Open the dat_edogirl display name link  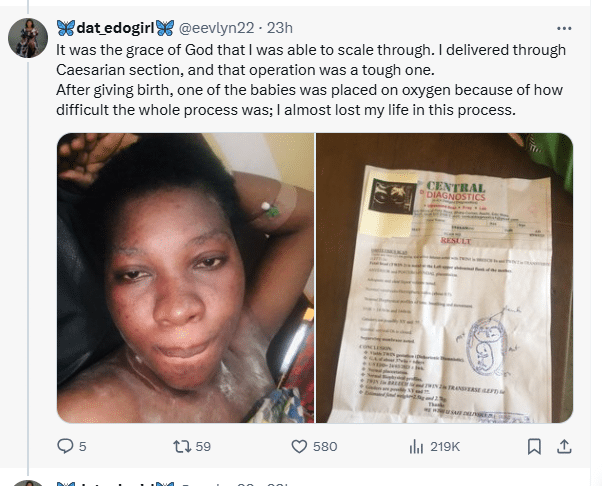[114, 26]
